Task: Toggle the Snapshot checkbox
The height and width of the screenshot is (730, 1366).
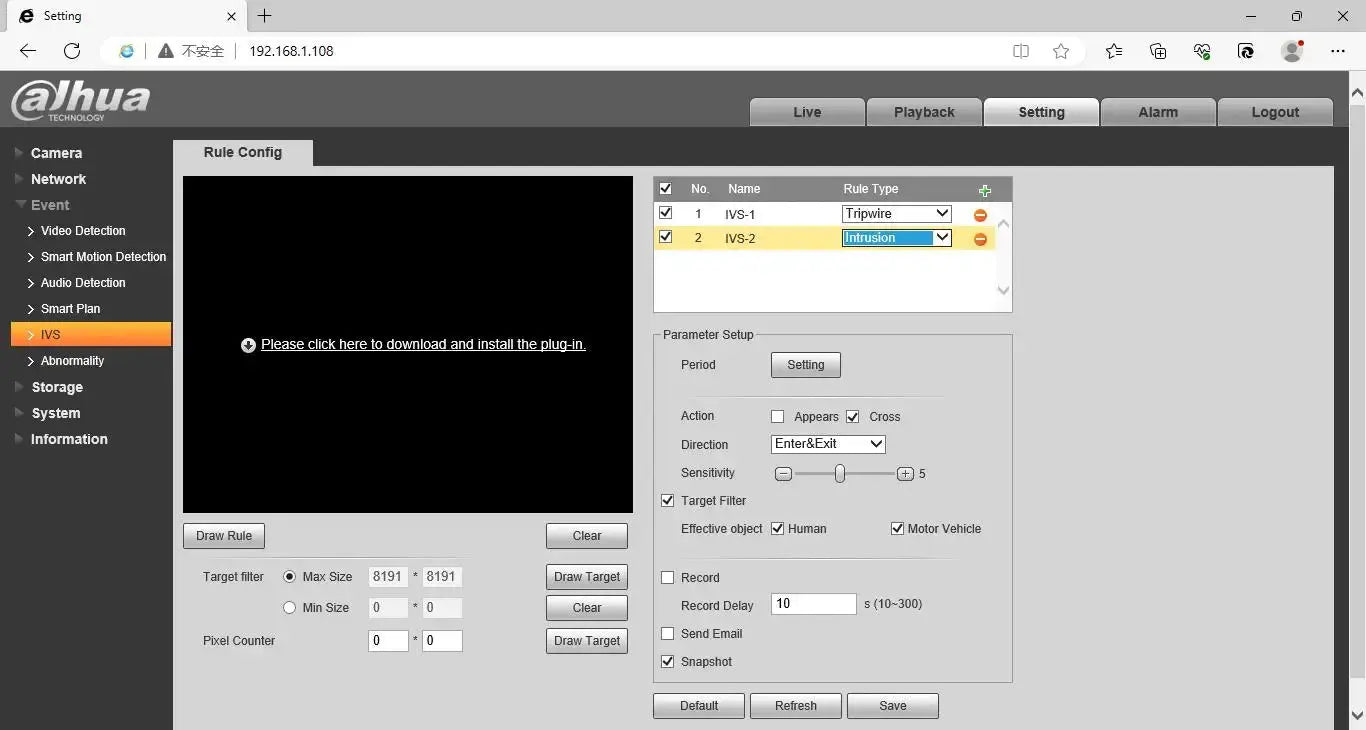Action: [668, 662]
